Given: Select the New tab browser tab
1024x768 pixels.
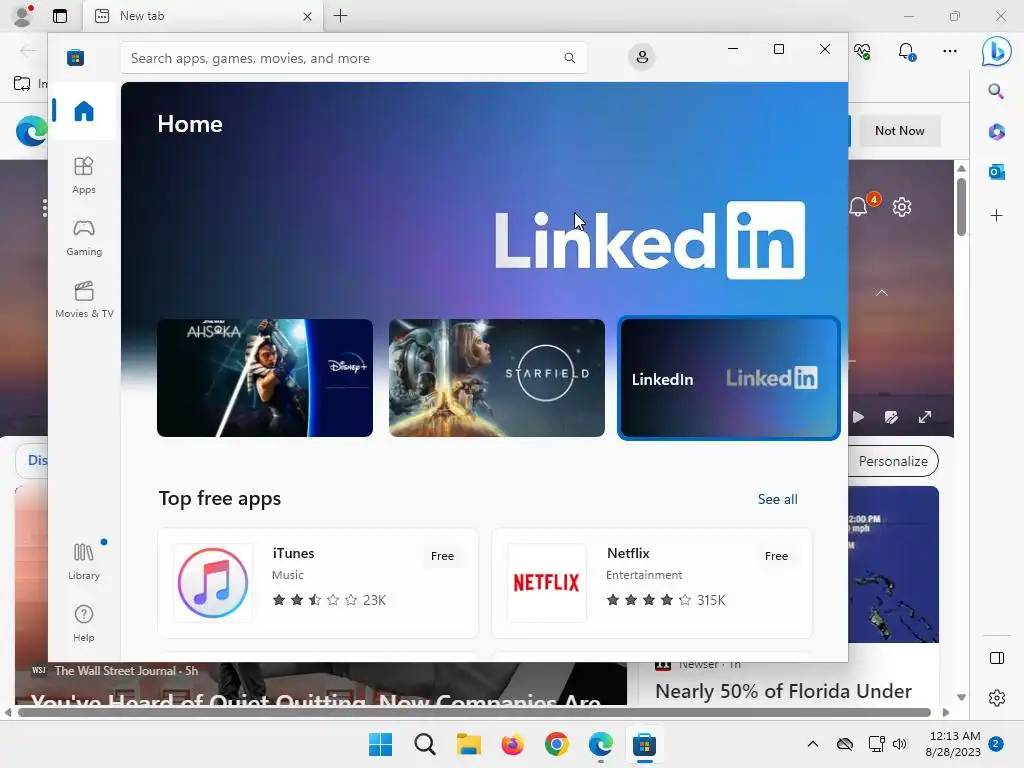Looking at the screenshot, I should [x=202, y=16].
